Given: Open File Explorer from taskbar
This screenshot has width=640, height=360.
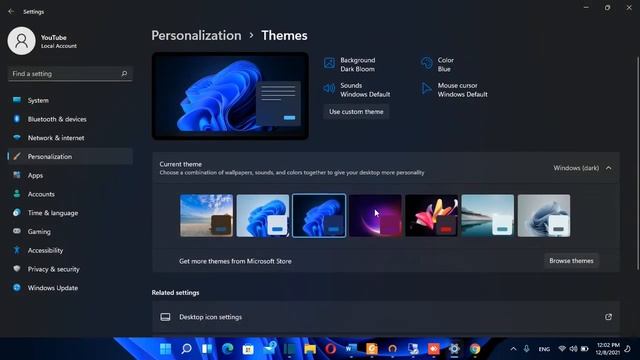Looking at the screenshot, I should [x=310, y=349].
